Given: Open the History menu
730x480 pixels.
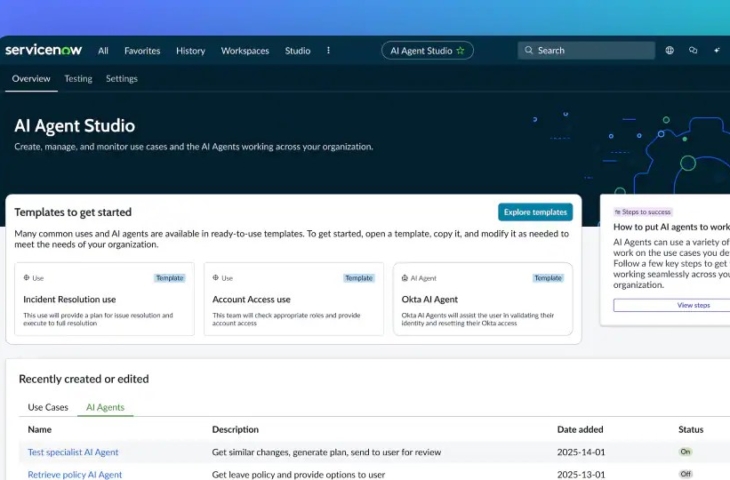Looking at the screenshot, I should [x=190, y=51].
